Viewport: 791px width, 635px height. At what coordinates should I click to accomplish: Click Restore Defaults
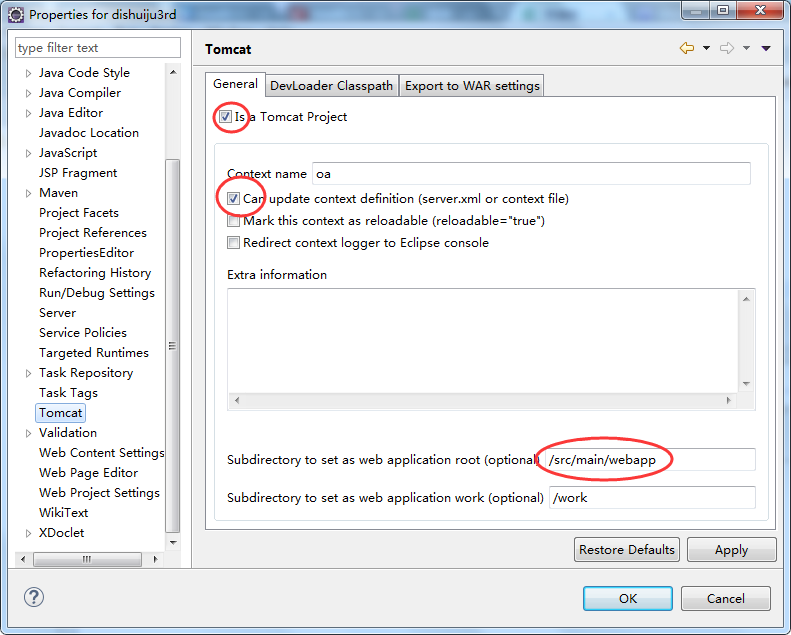coord(627,550)
